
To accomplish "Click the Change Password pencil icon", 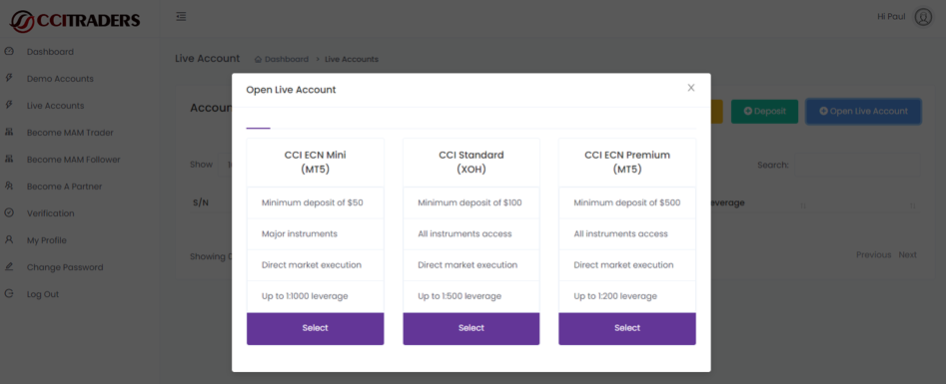I will 9,267.
